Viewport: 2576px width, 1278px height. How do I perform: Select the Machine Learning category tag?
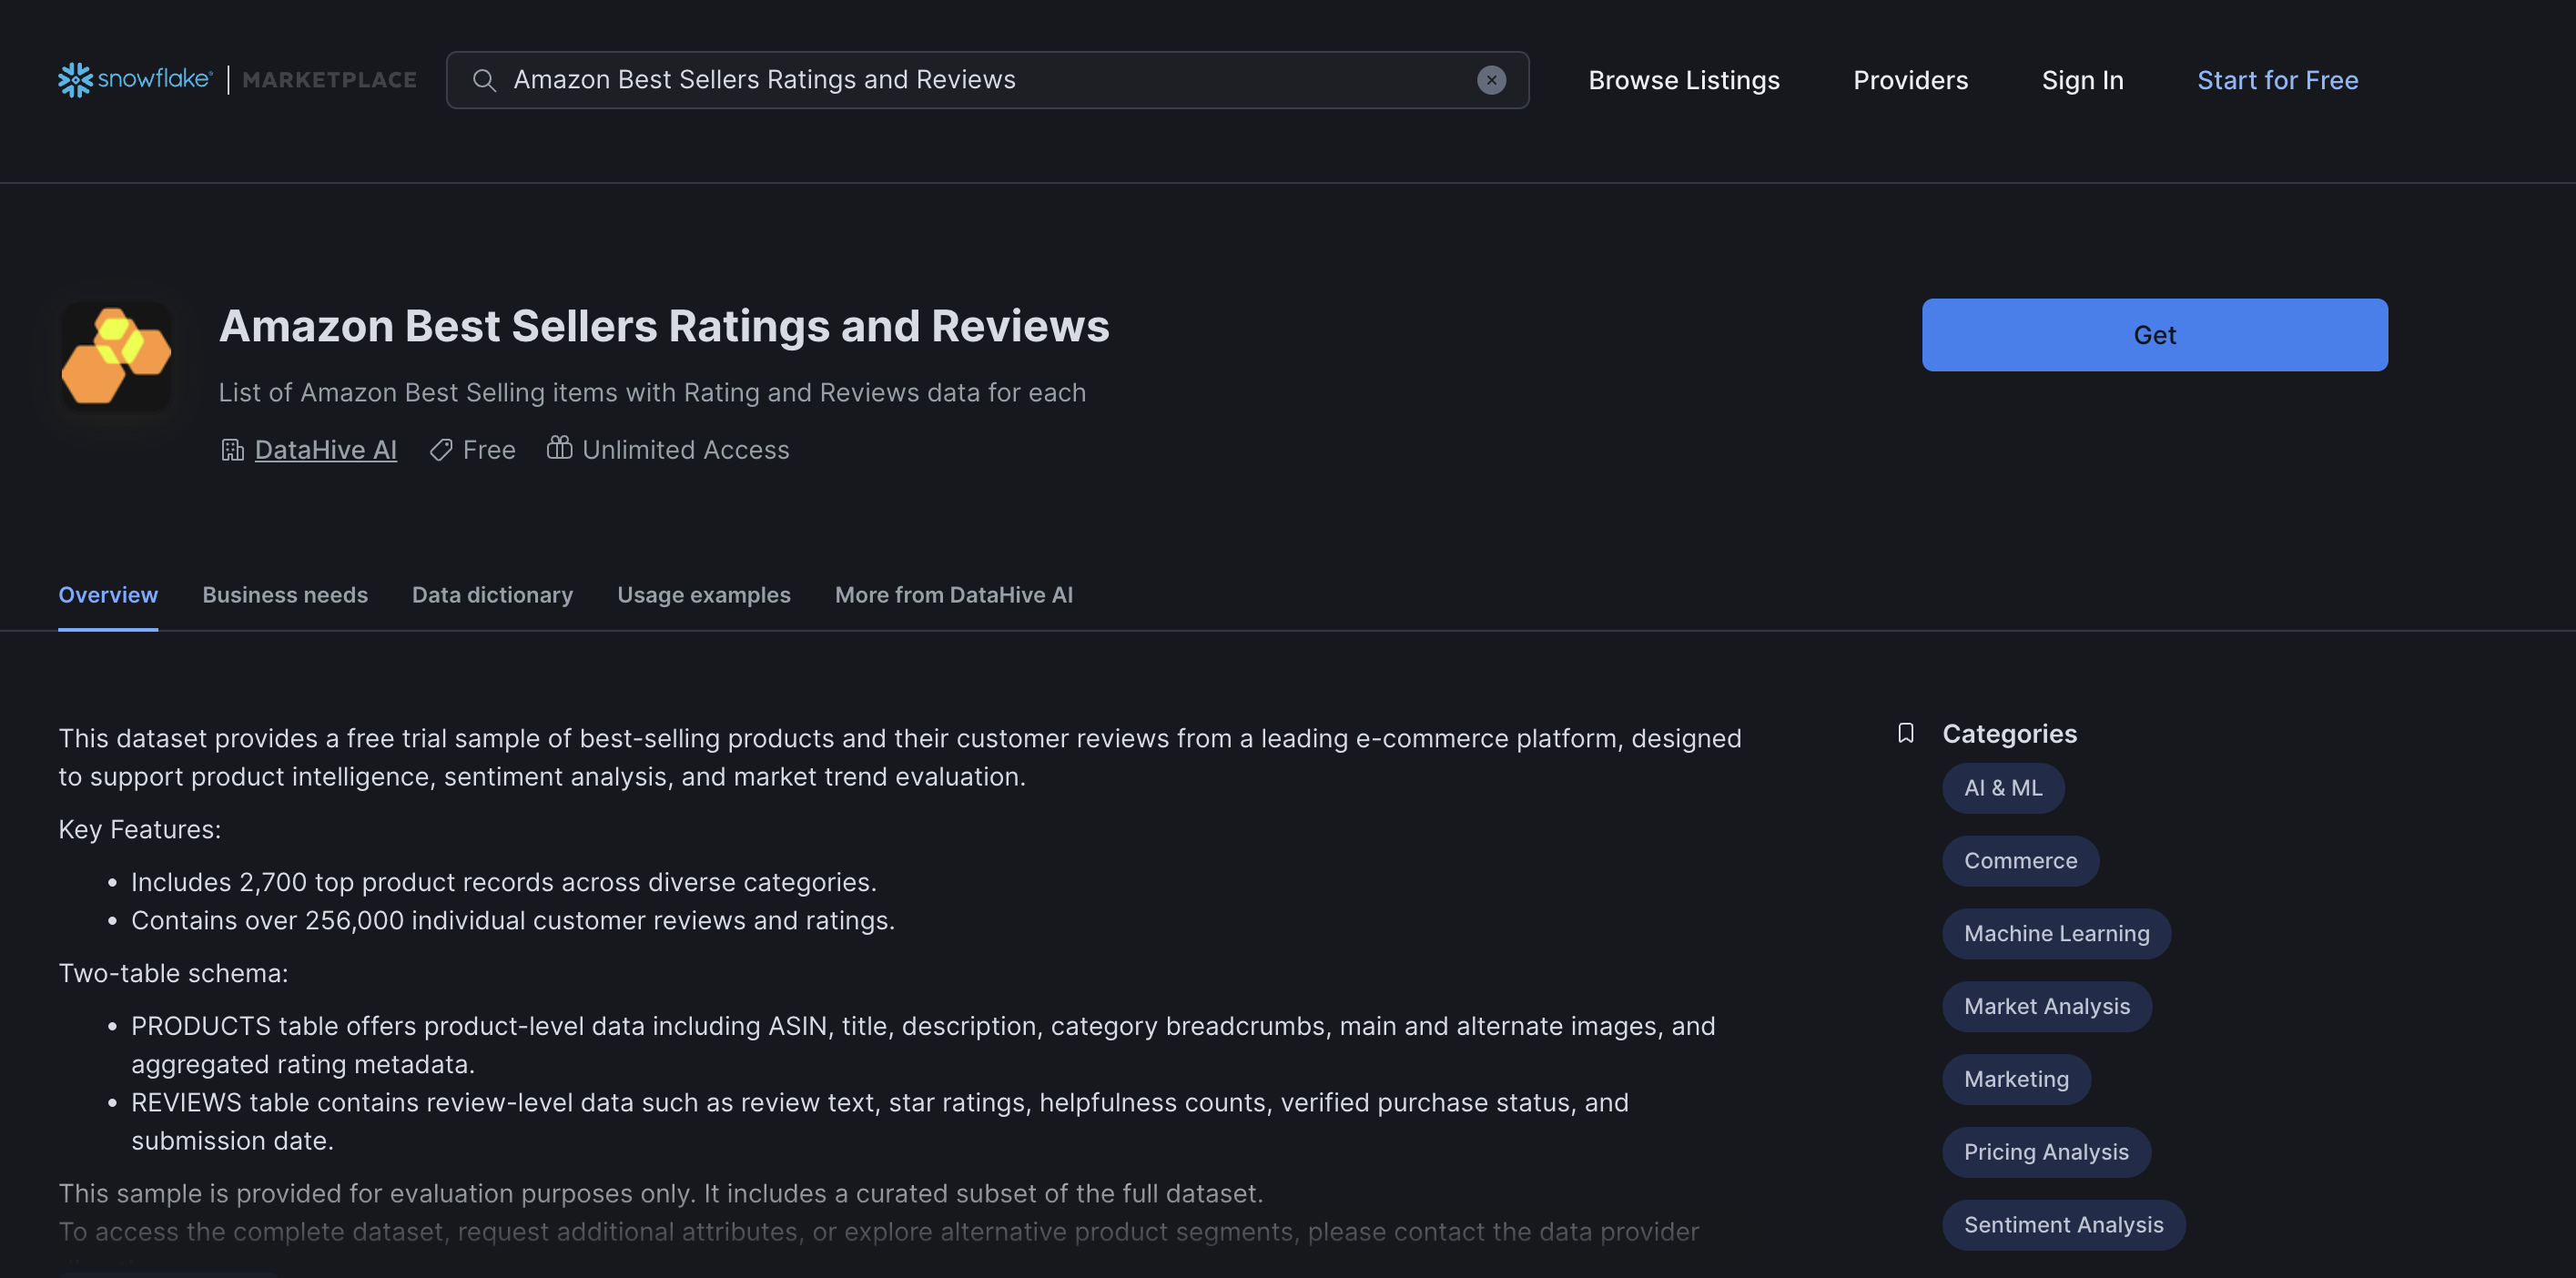(2056, 934)
